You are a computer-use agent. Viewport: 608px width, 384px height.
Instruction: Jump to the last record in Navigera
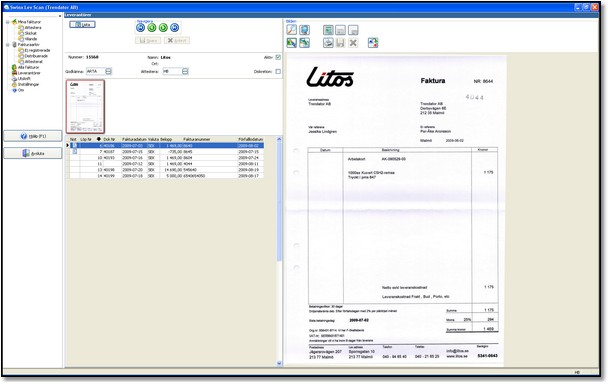174,28
